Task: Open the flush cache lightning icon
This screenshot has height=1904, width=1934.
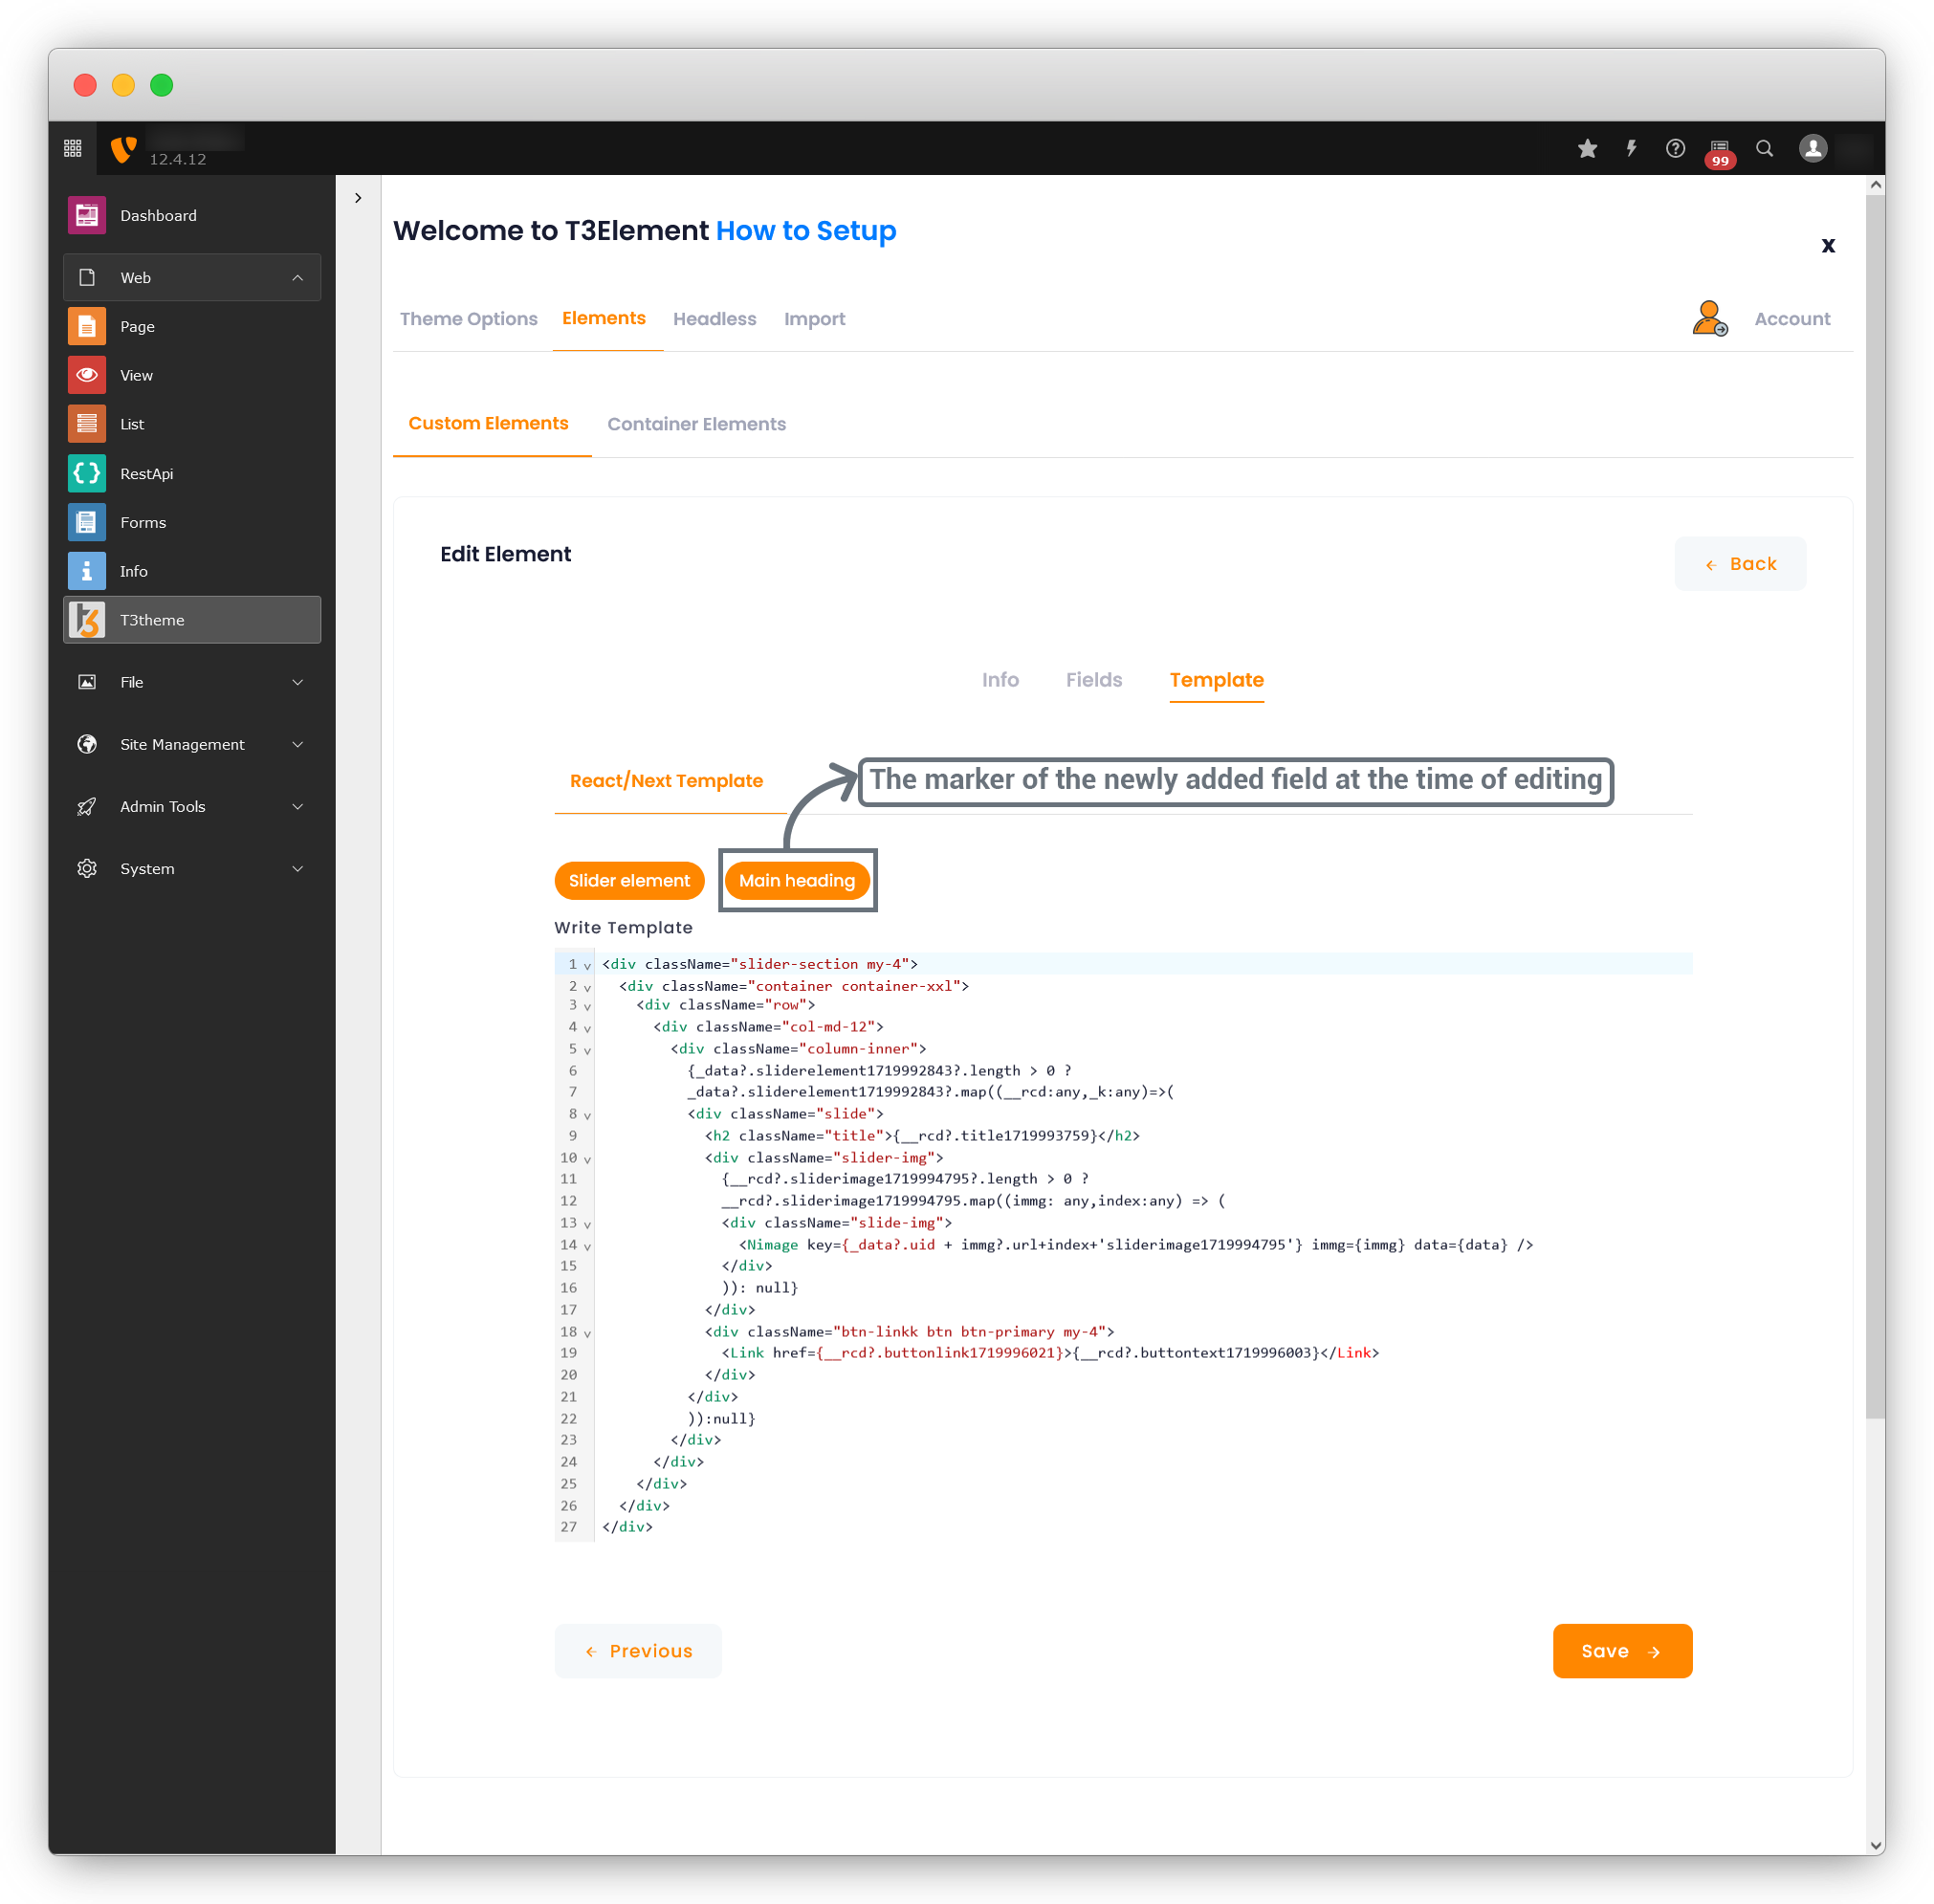Action: pyautogui.click(x=1631, y=149)
